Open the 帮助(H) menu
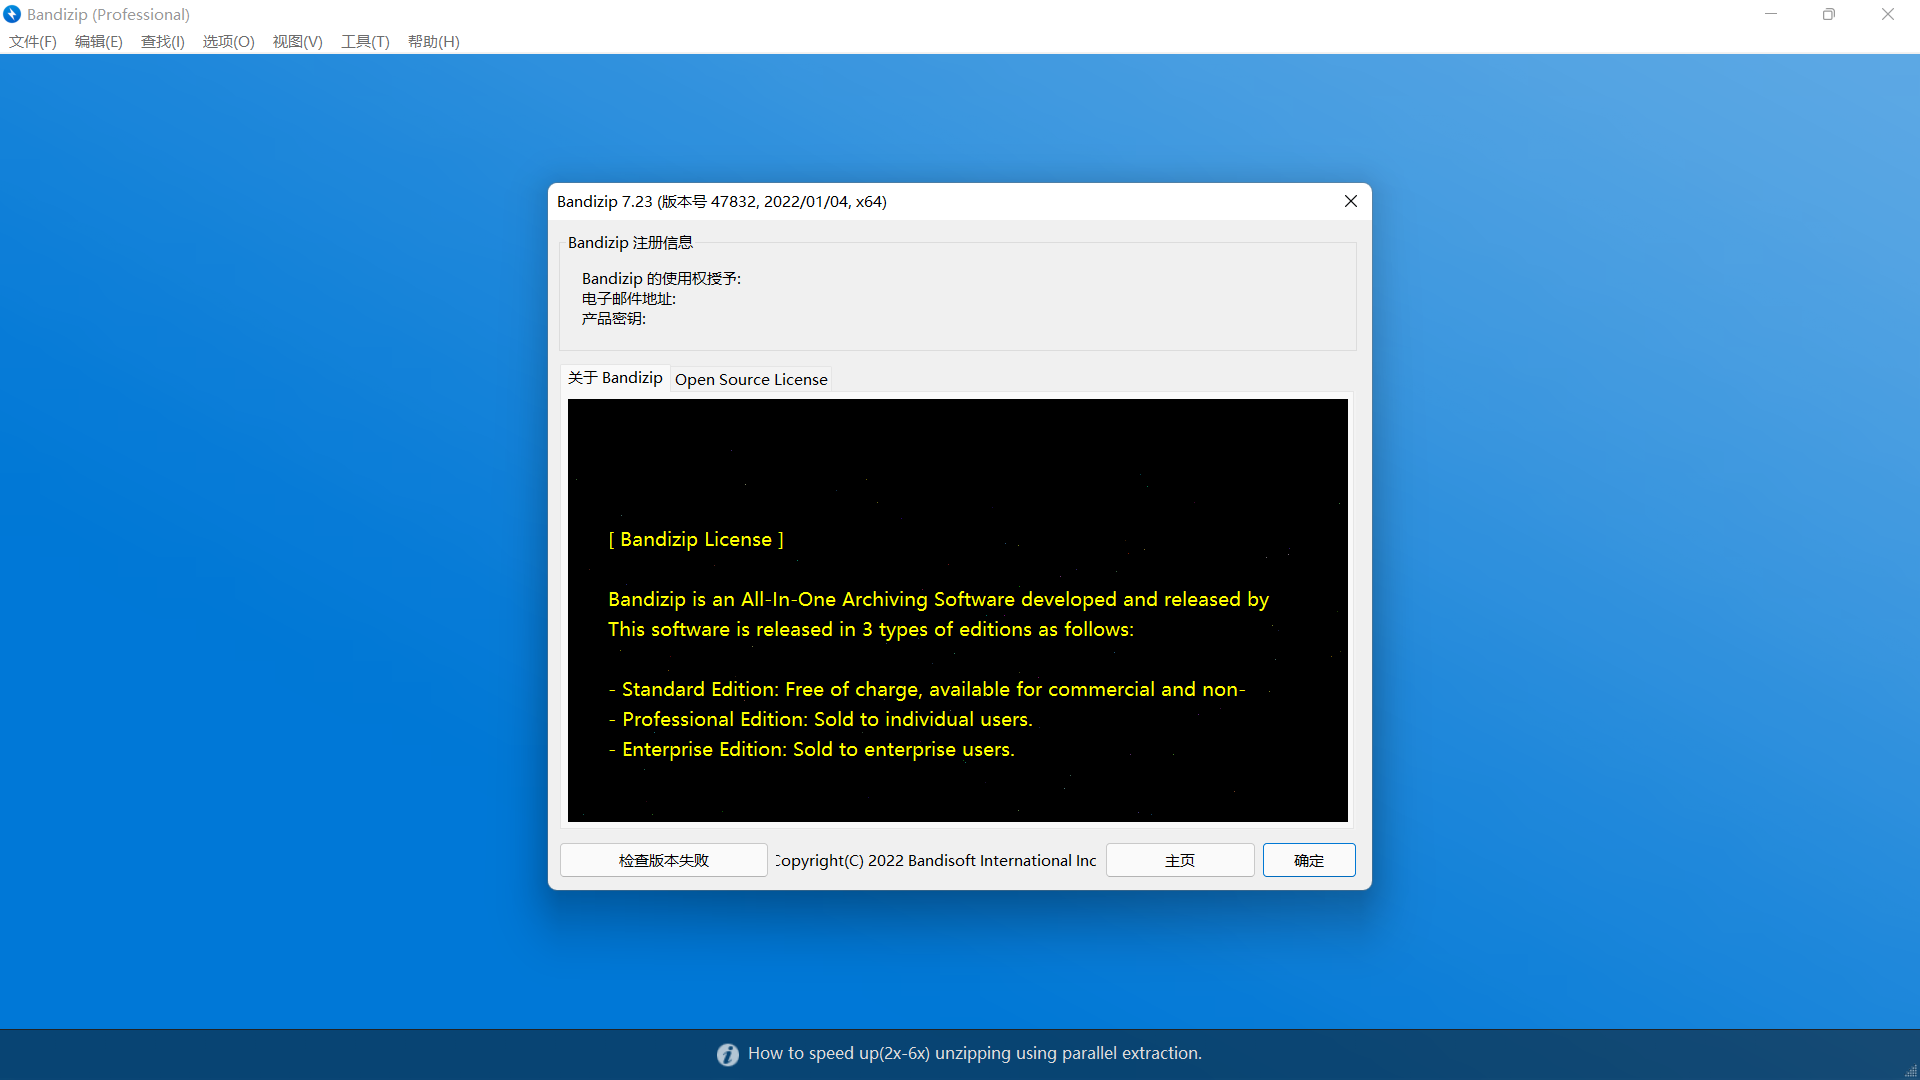This screenshot has height=1080, width=1920. [x=432, y=41]
